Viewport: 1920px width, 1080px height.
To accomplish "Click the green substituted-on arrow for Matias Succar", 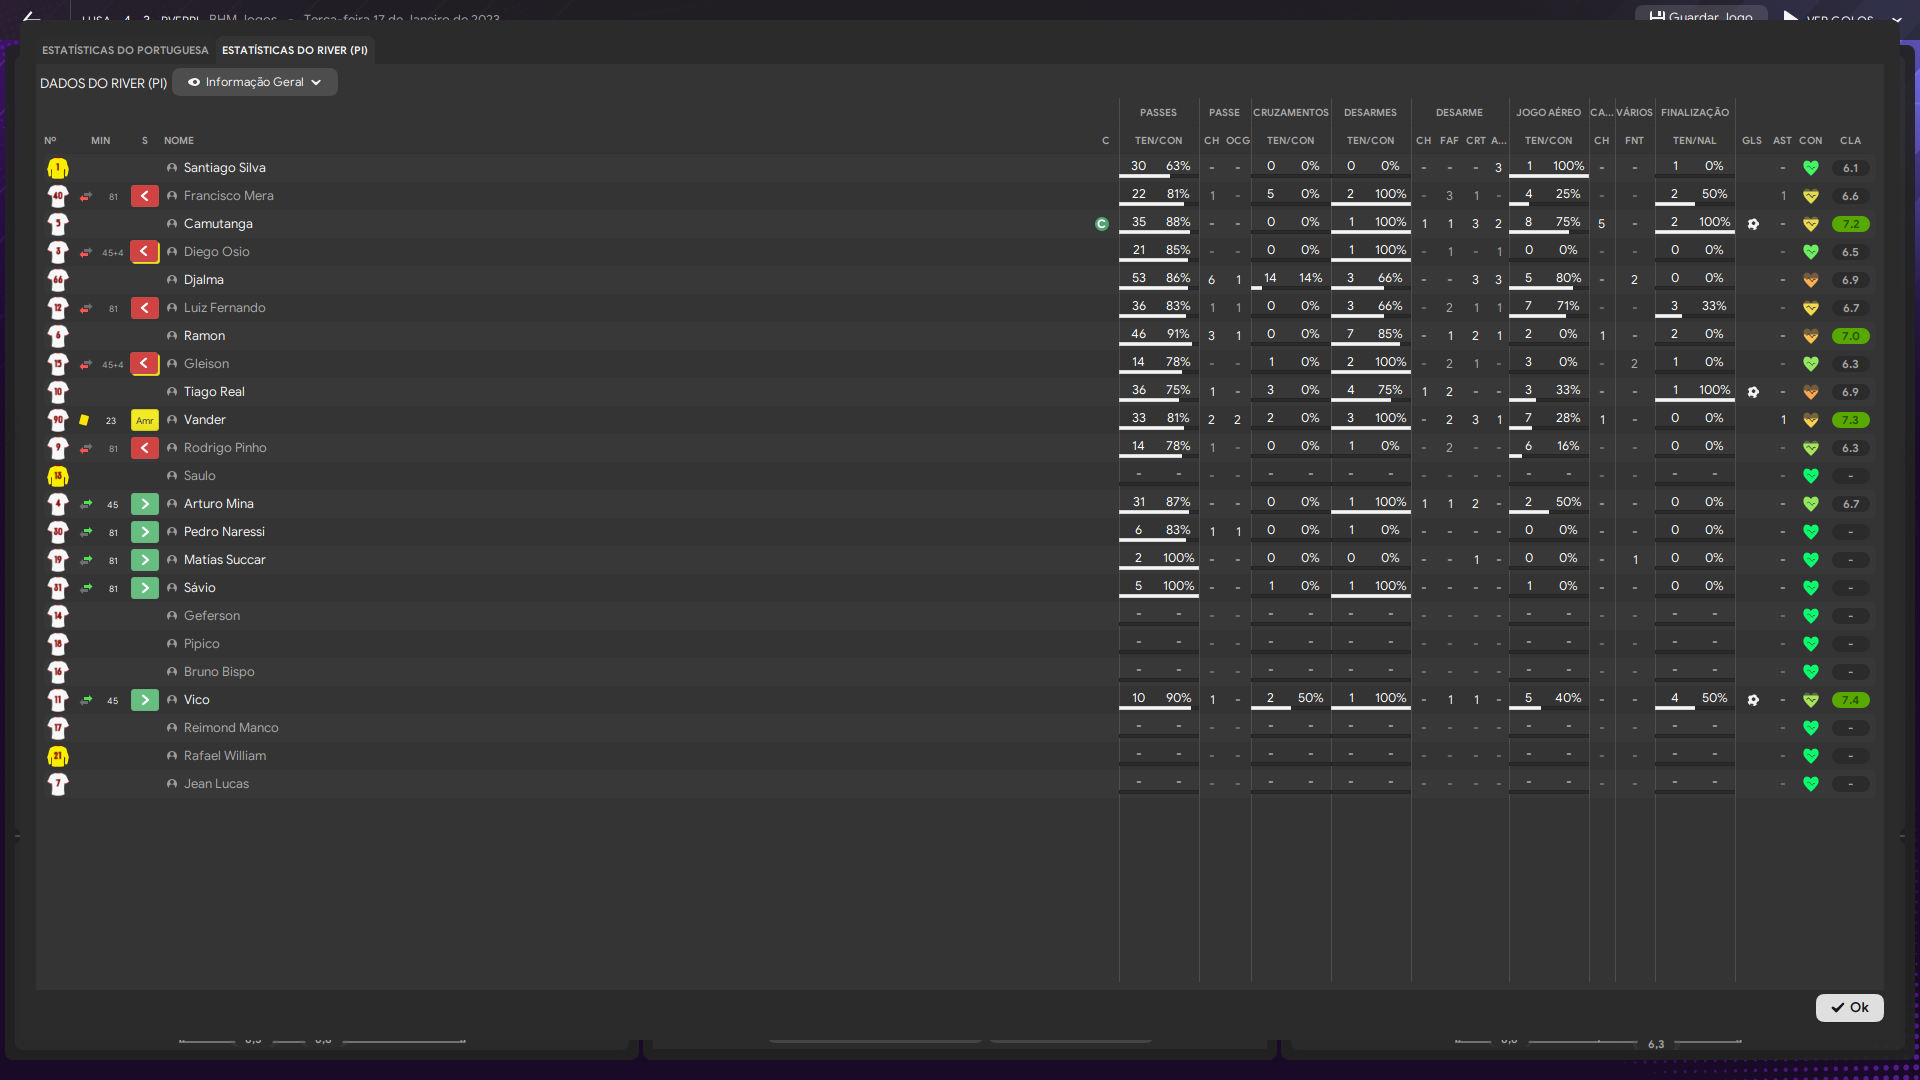I will tap(145, 560).
